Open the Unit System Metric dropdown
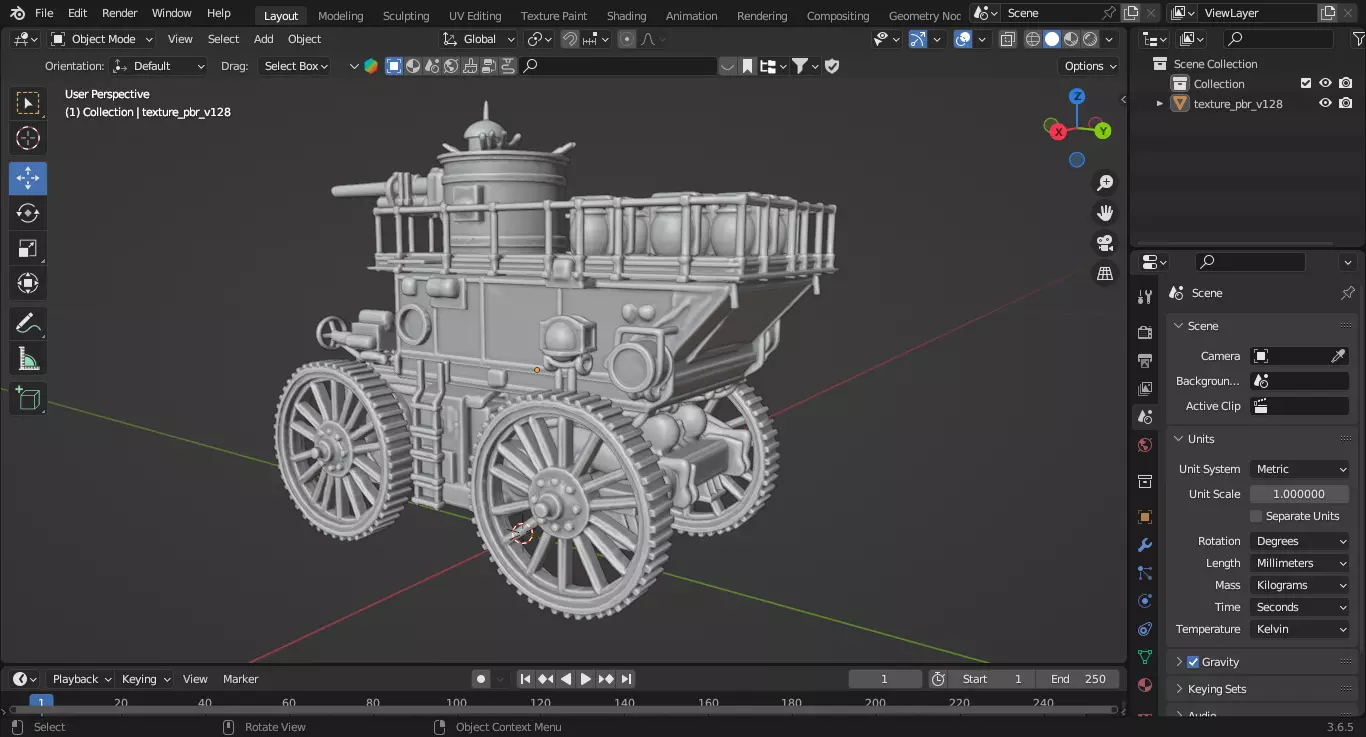 (x=1300, y=469)
